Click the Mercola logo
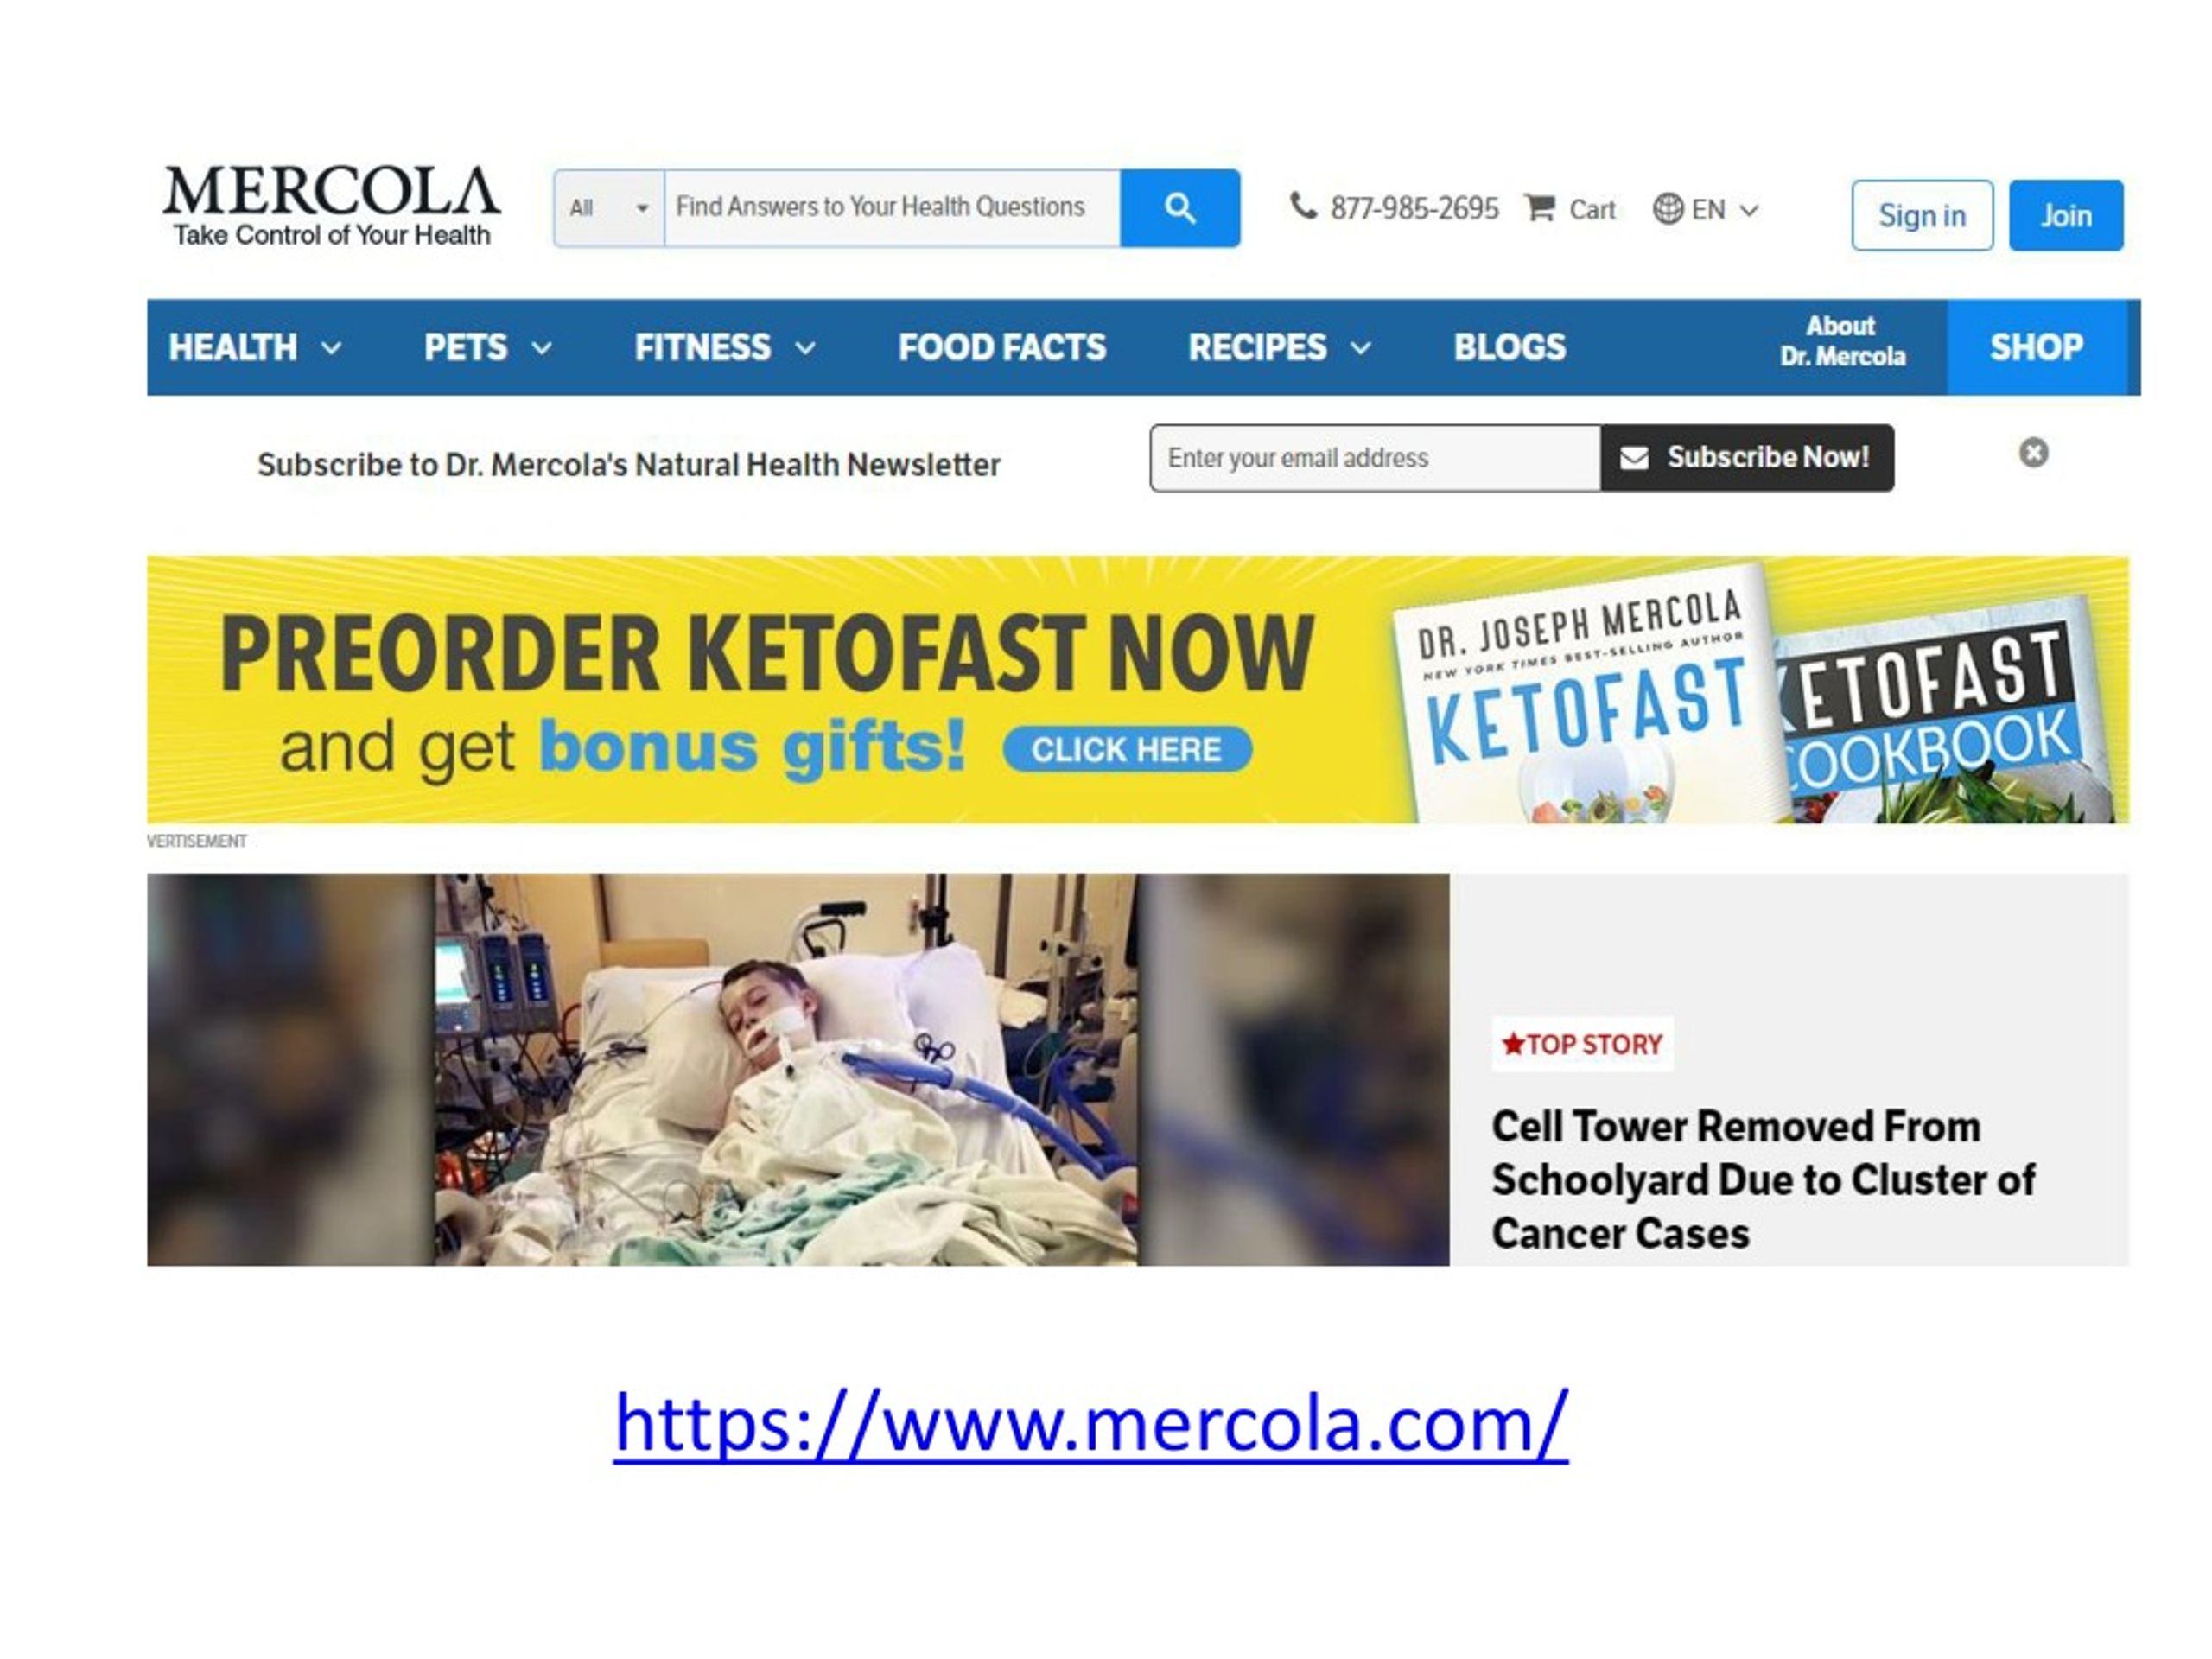Image resolution: width=2212 pixels, height=1659 pixels. click(332, 206)
